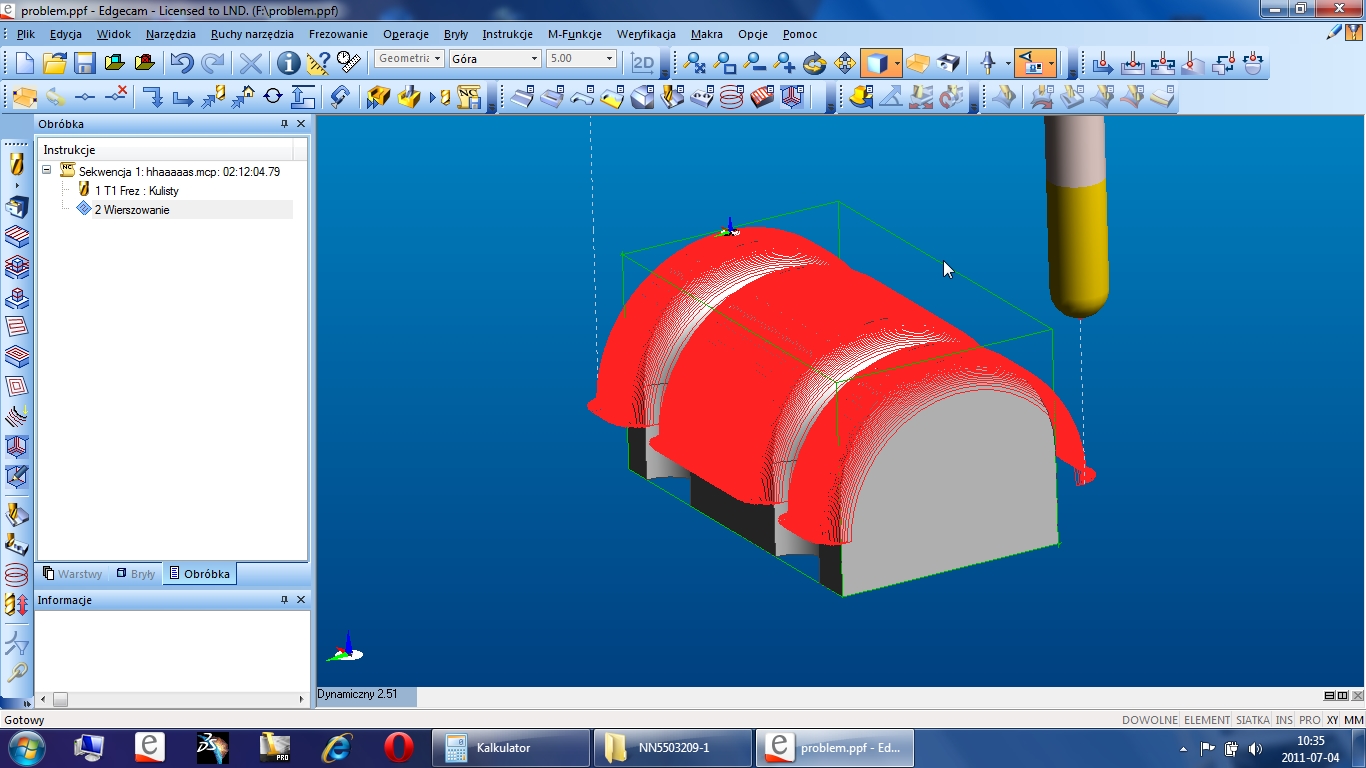Toggle the fixture display icon
Screen dimensions: 1366x768
click(948, 63)
